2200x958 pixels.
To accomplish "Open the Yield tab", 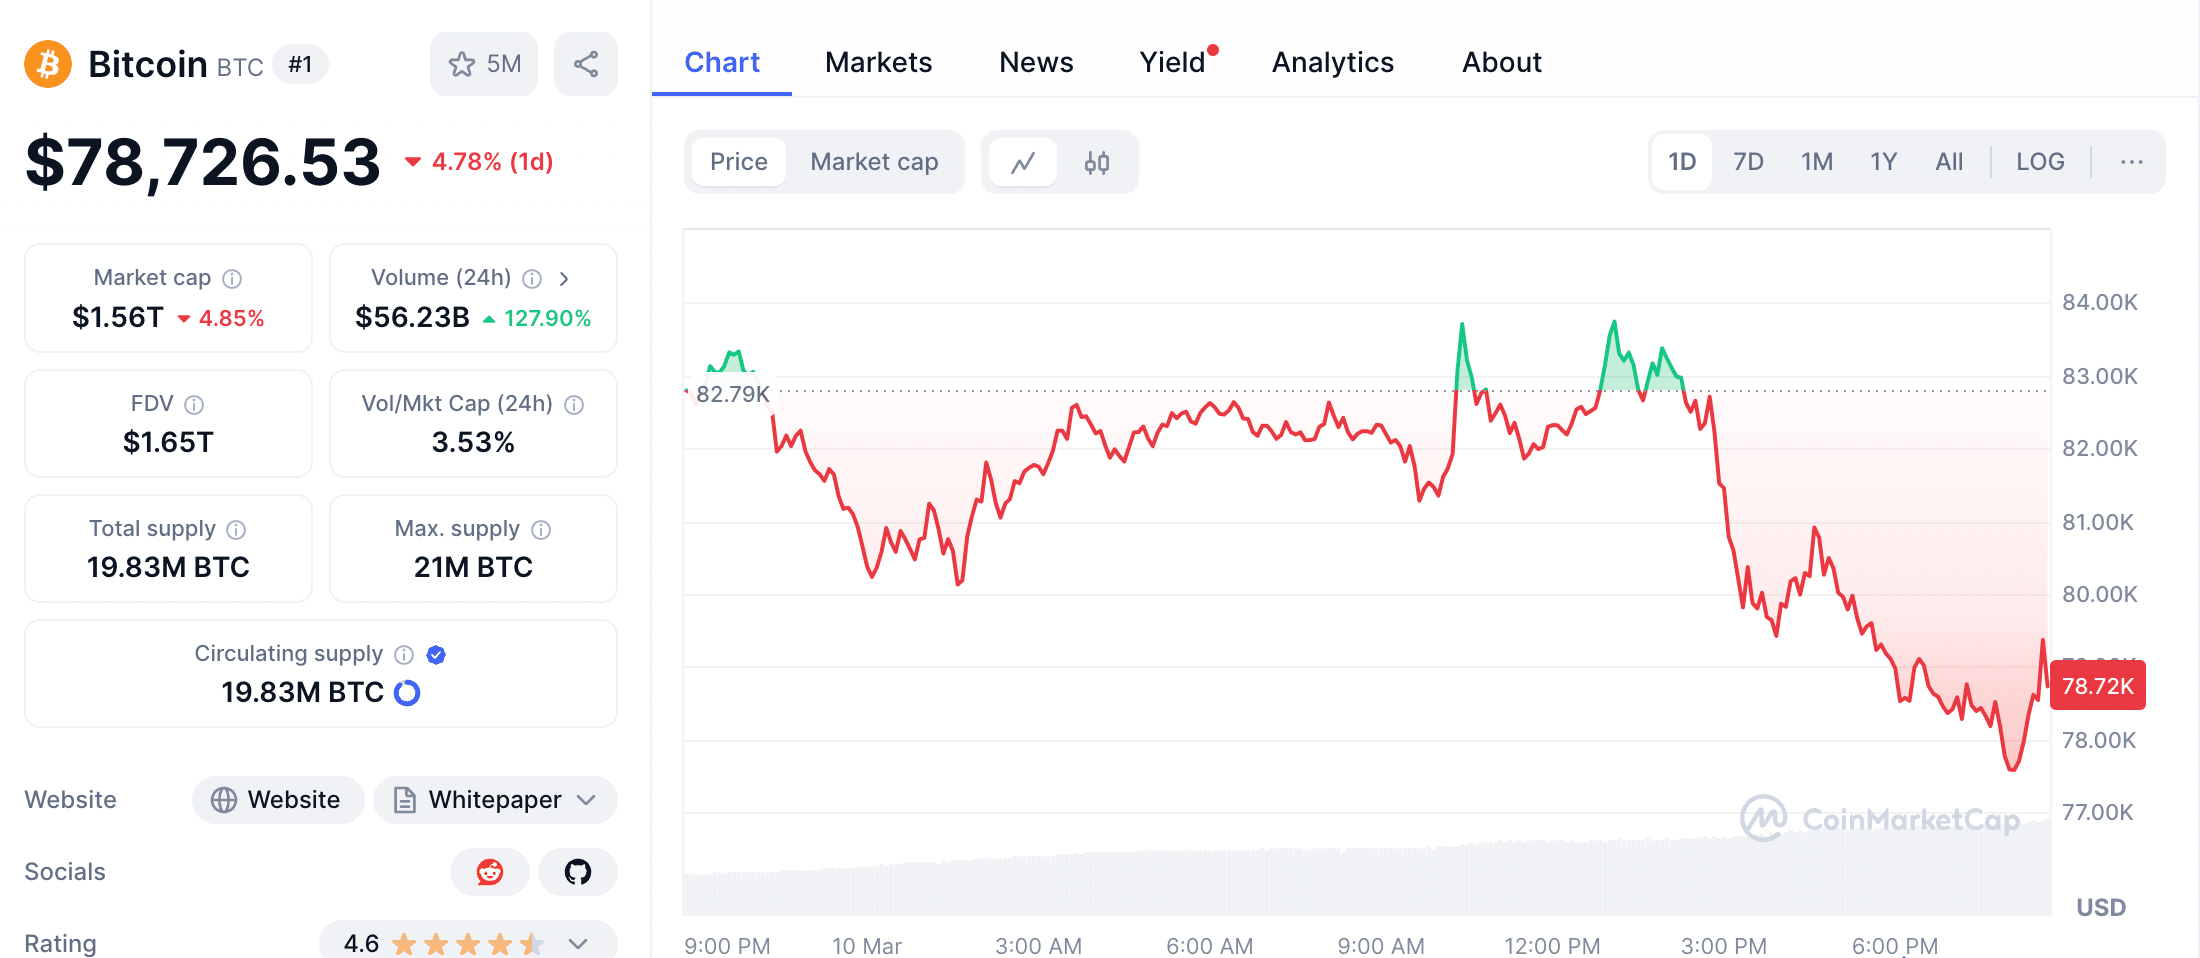I will pyautogui.click(x=1173, y=62).
